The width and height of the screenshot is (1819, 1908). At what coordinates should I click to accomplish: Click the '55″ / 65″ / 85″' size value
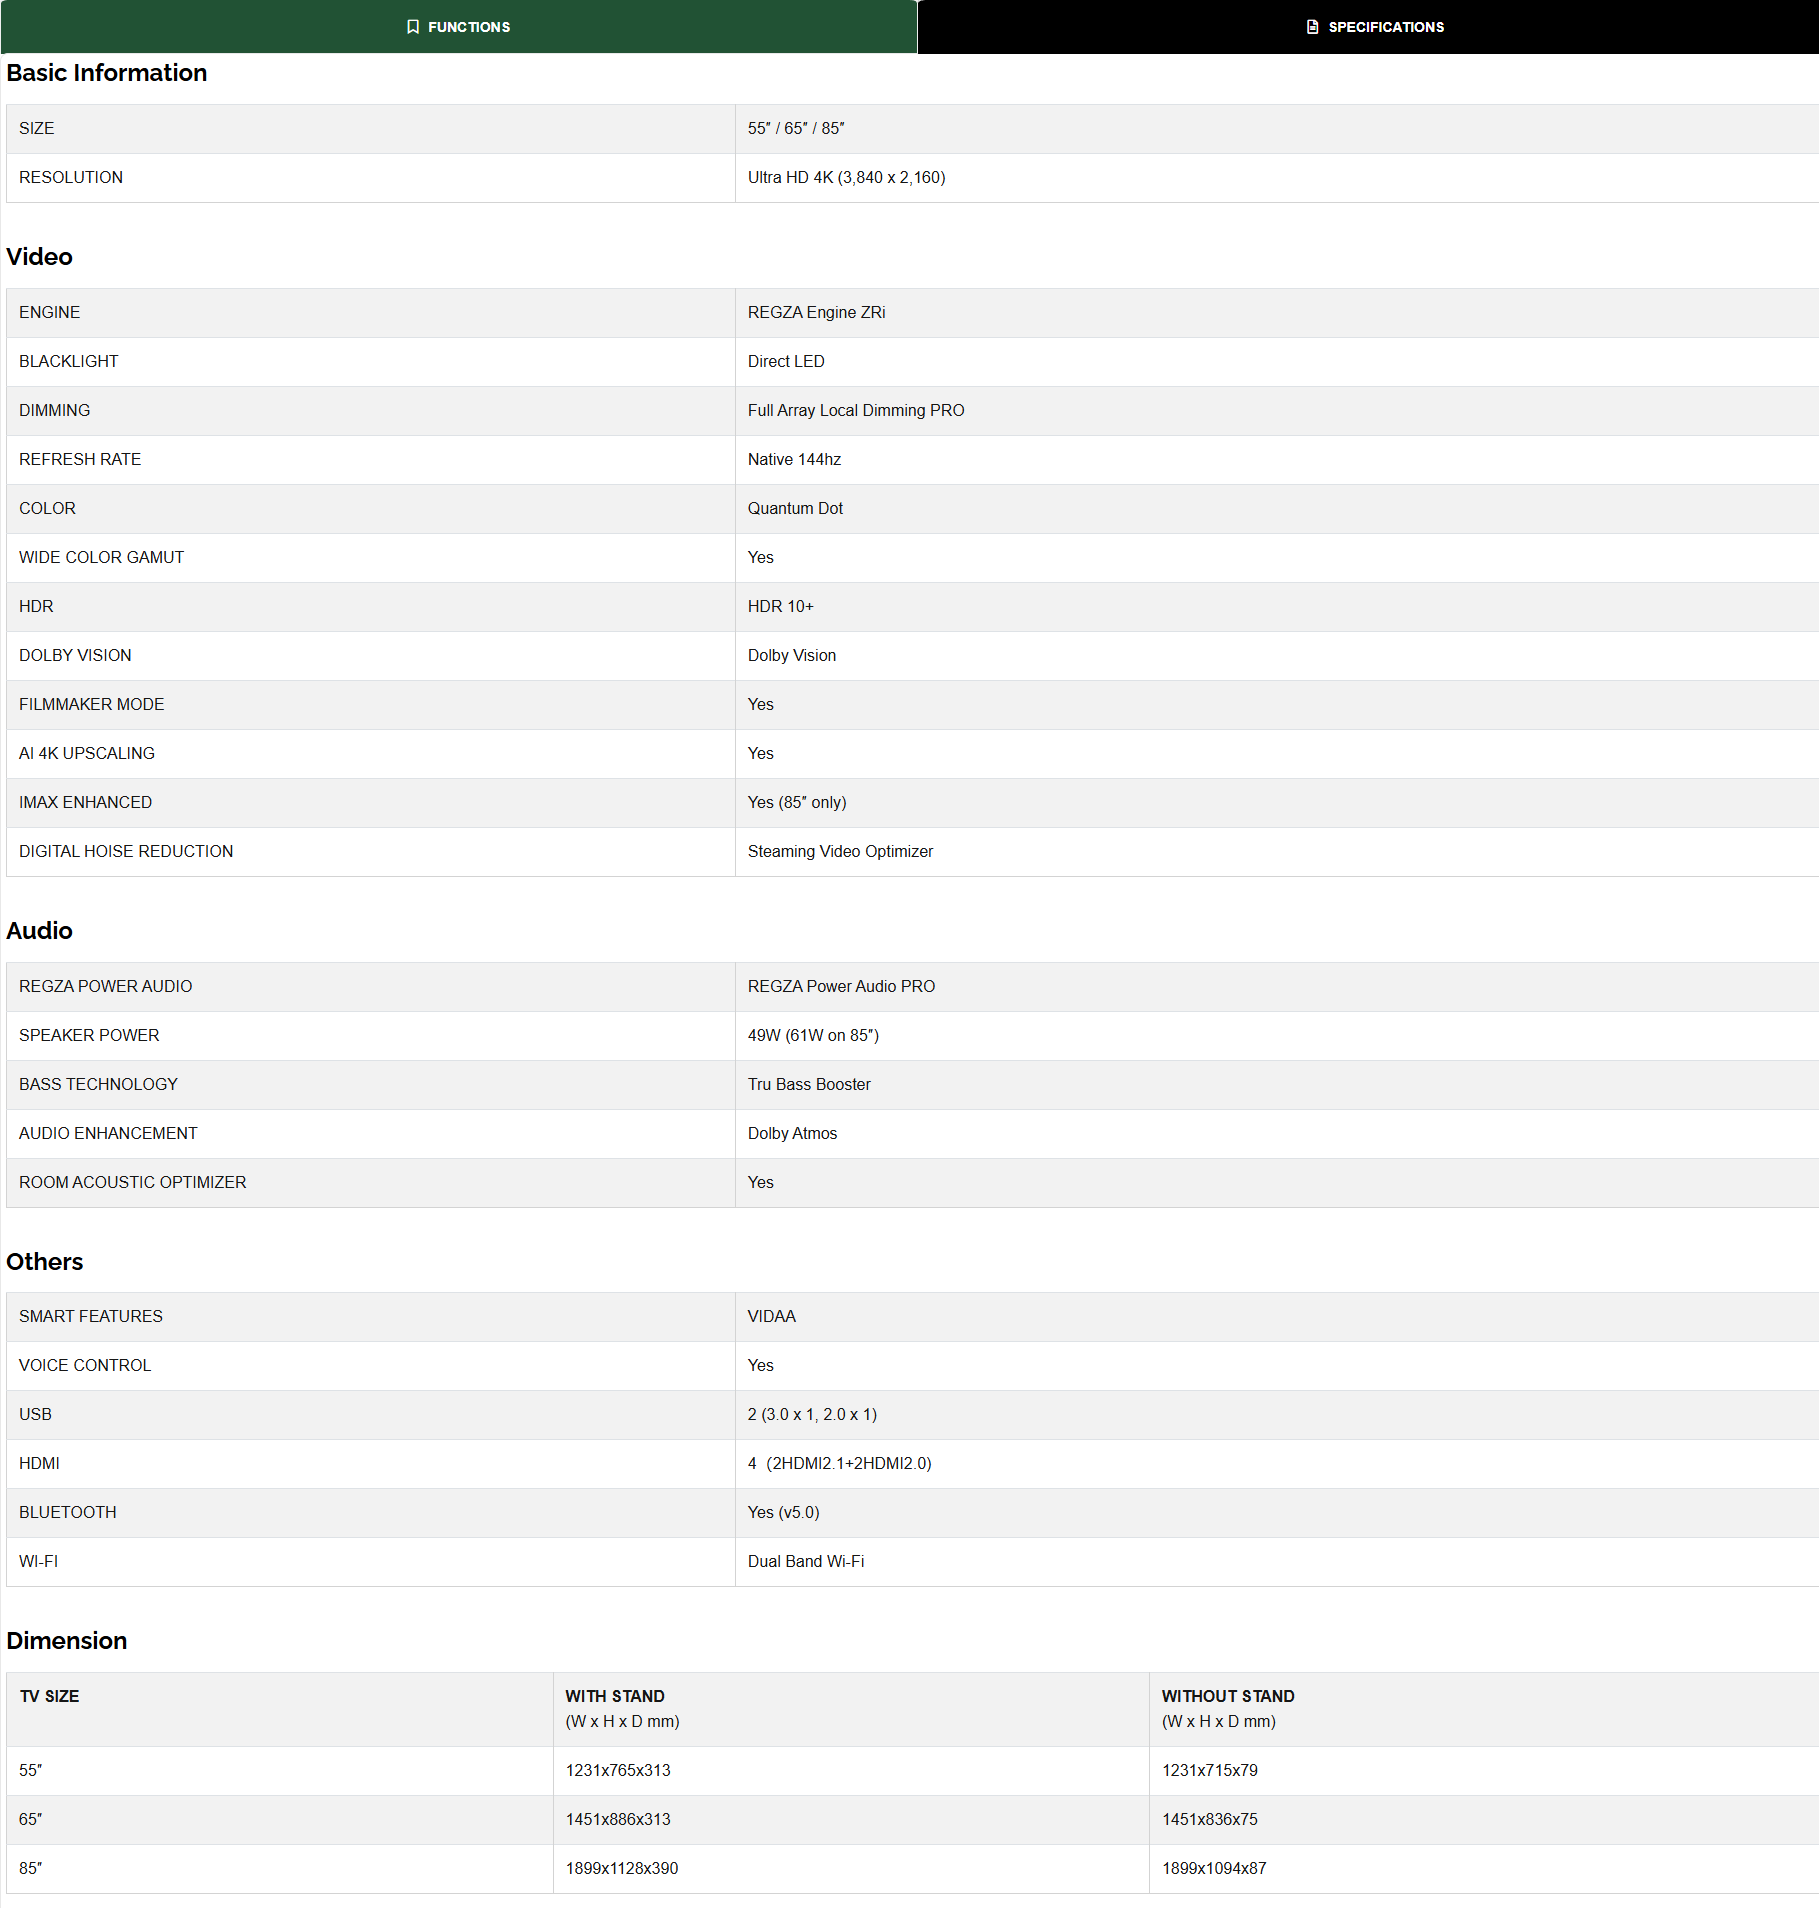tap(796, 128)
